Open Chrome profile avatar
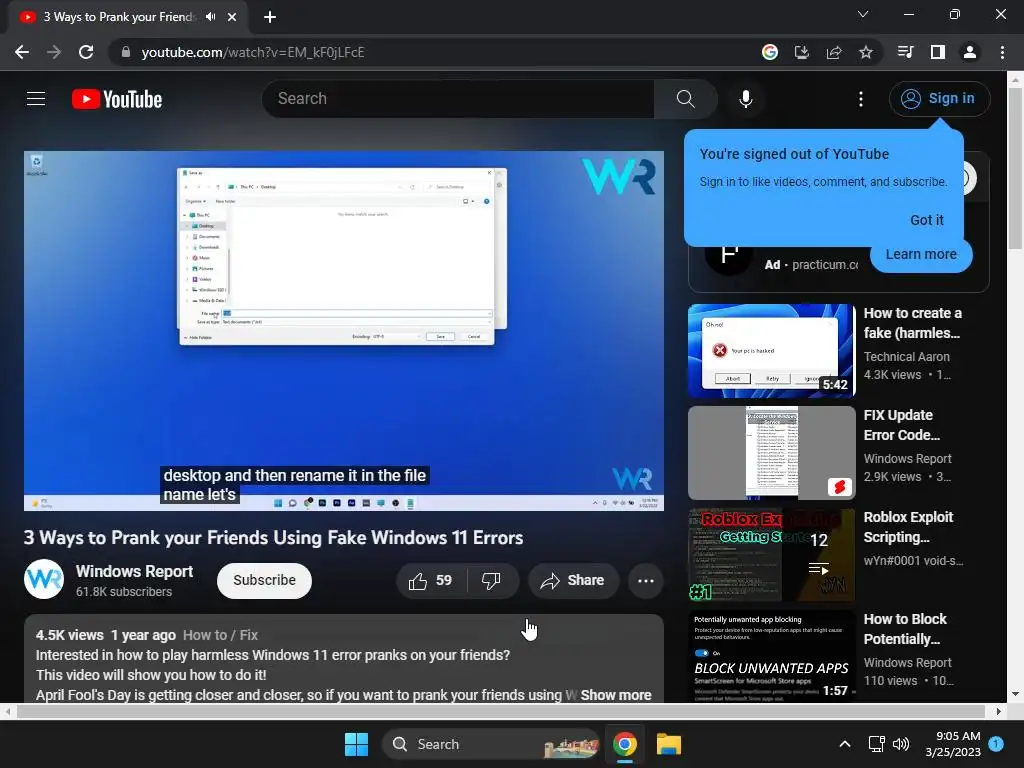Screen dimensions: 1024x768 click(970, 52)
